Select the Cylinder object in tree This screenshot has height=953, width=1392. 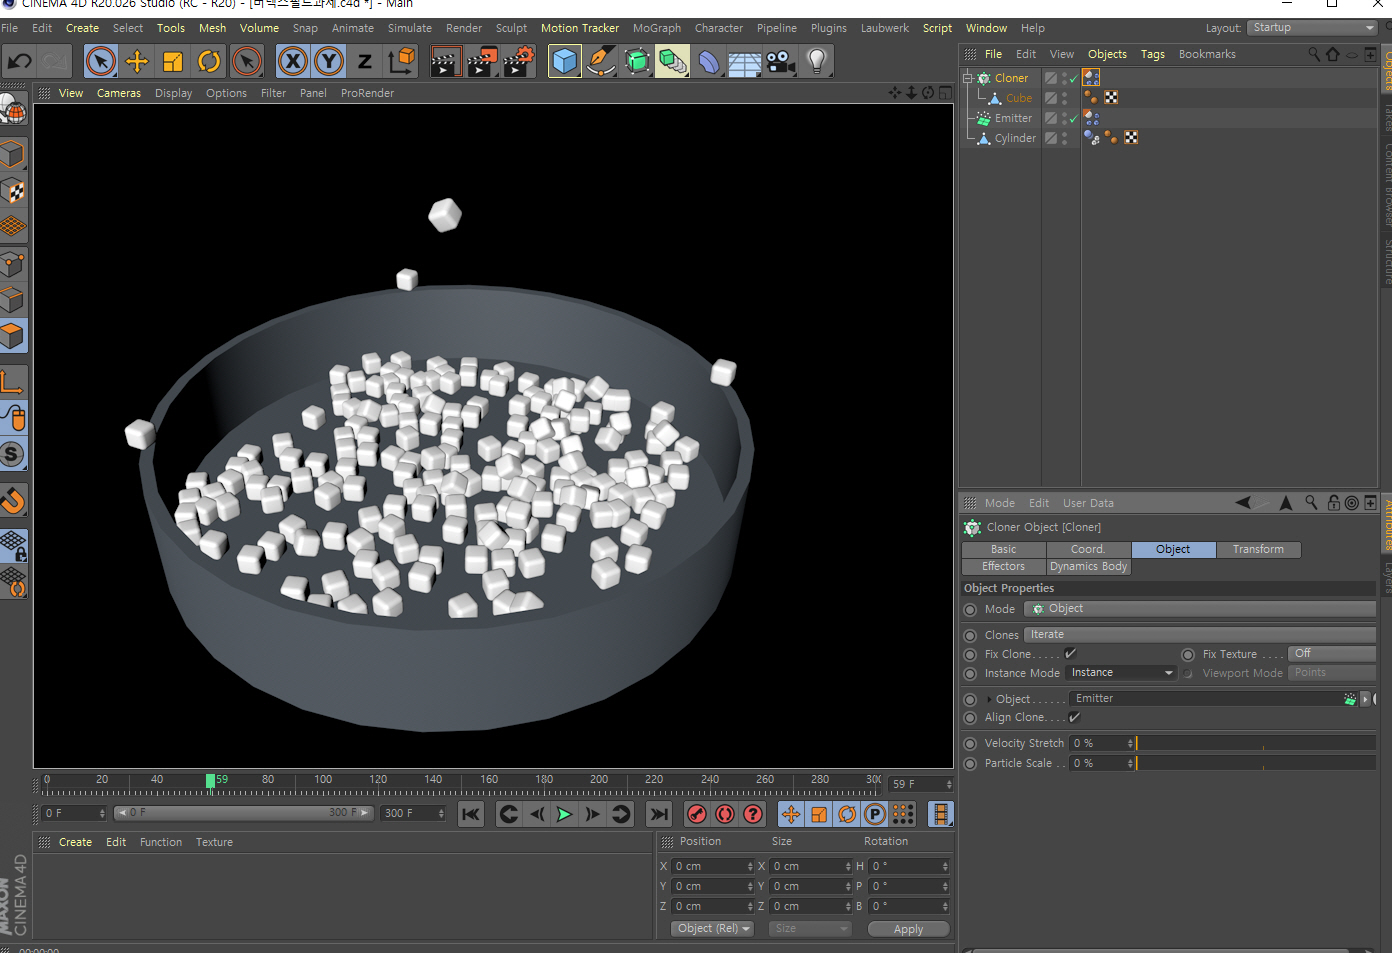(x=1015, y=138)
